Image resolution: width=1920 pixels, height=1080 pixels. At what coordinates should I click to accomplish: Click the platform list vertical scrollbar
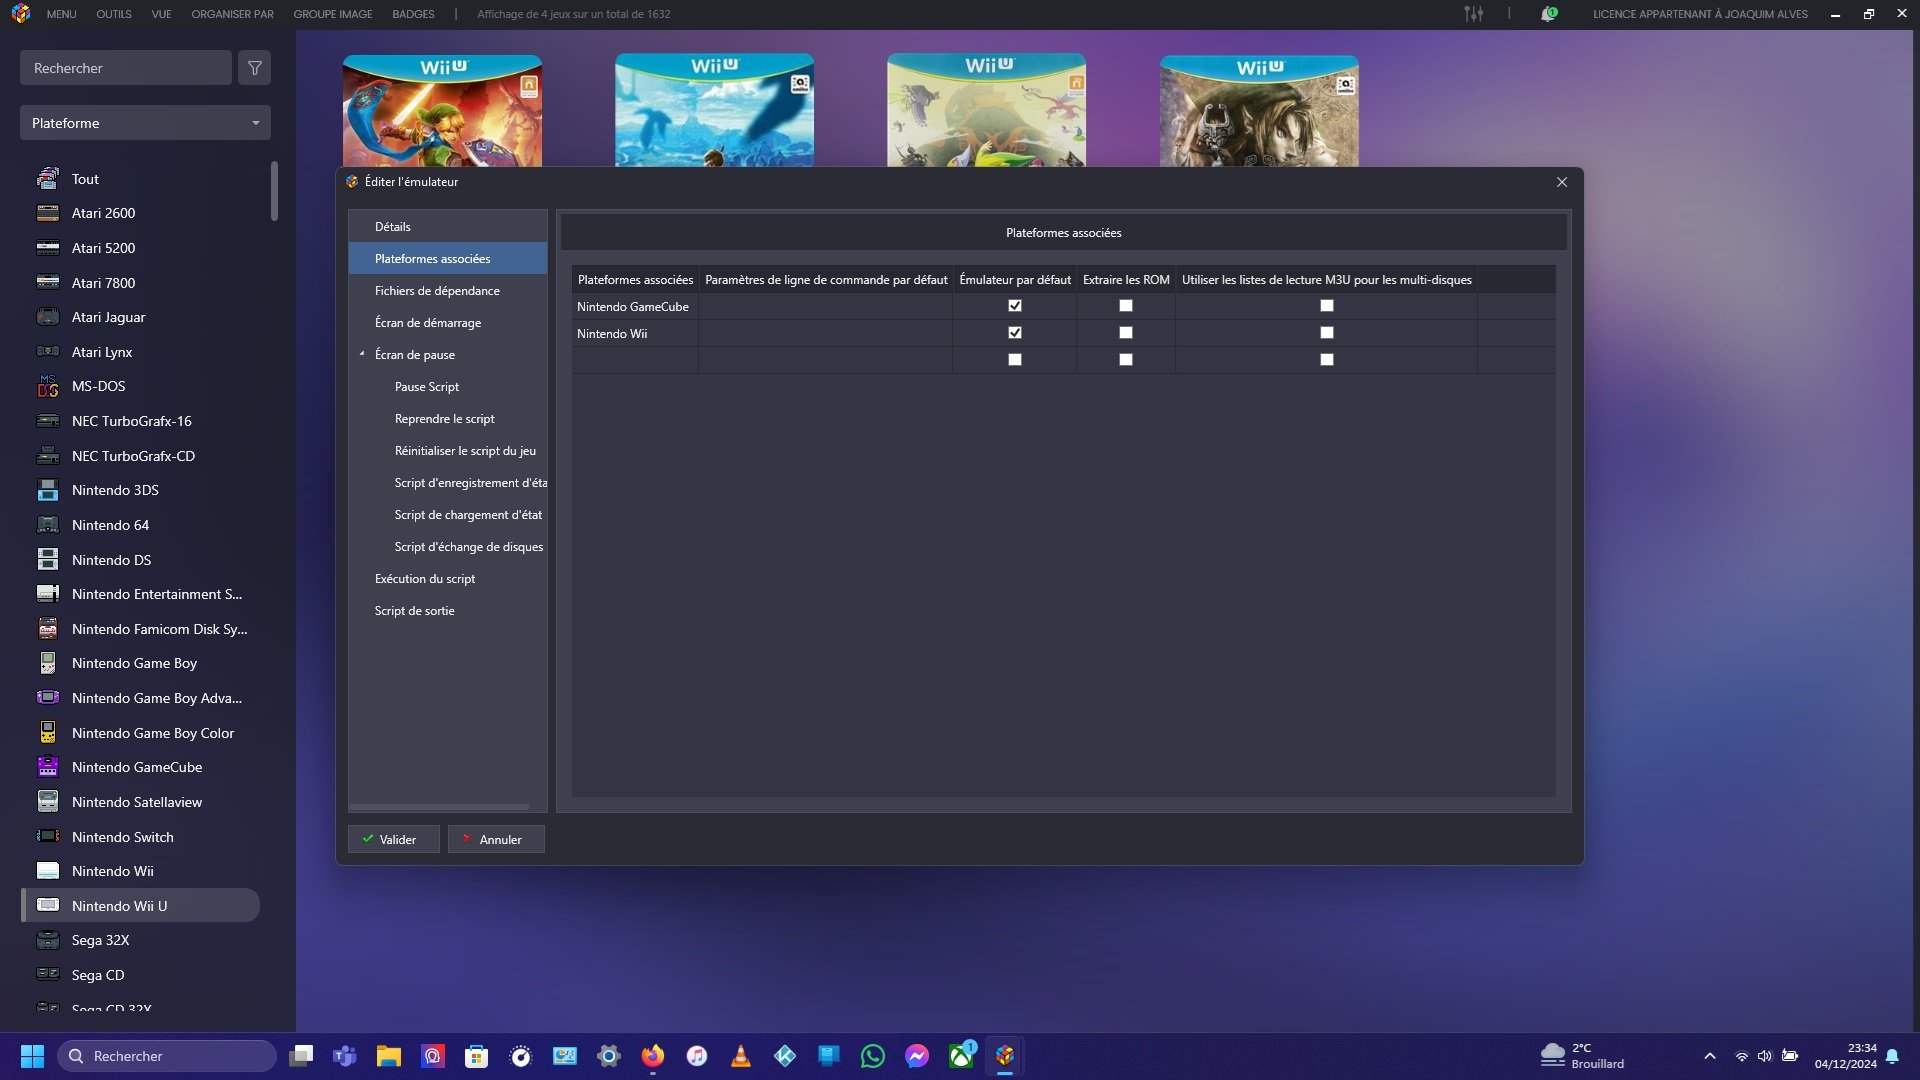pyautogui.click(x=274, y=191)
